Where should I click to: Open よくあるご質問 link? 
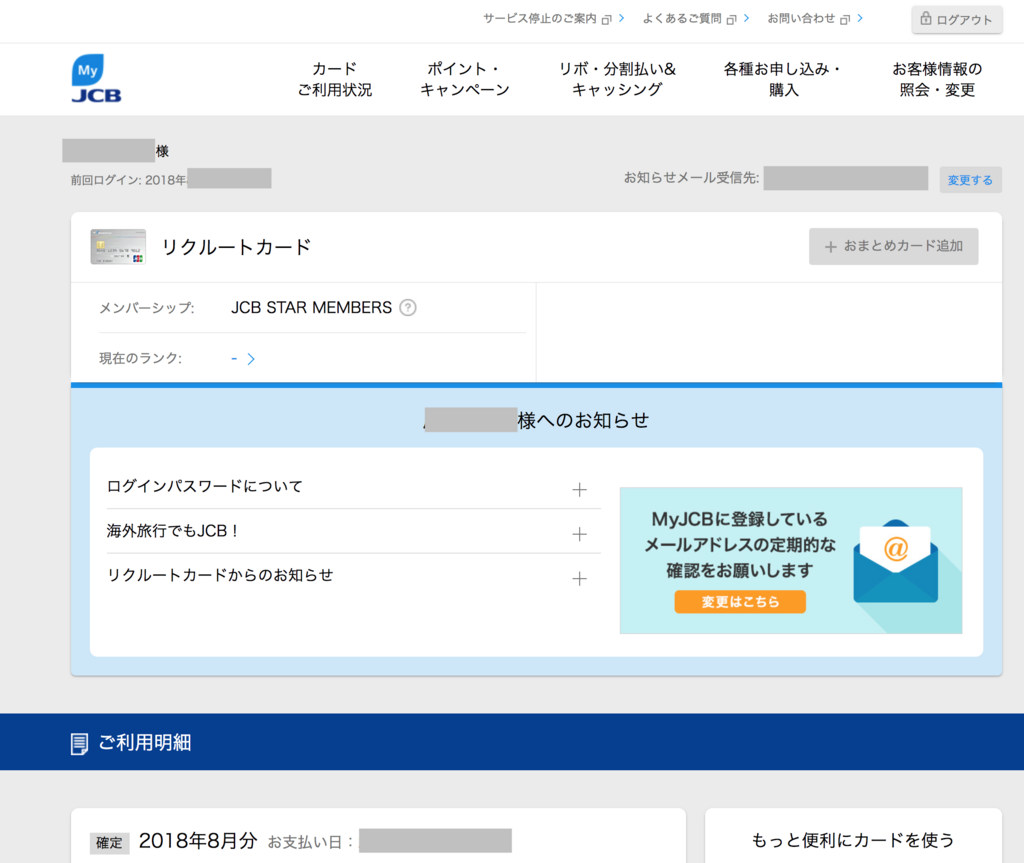coord(682,19)
